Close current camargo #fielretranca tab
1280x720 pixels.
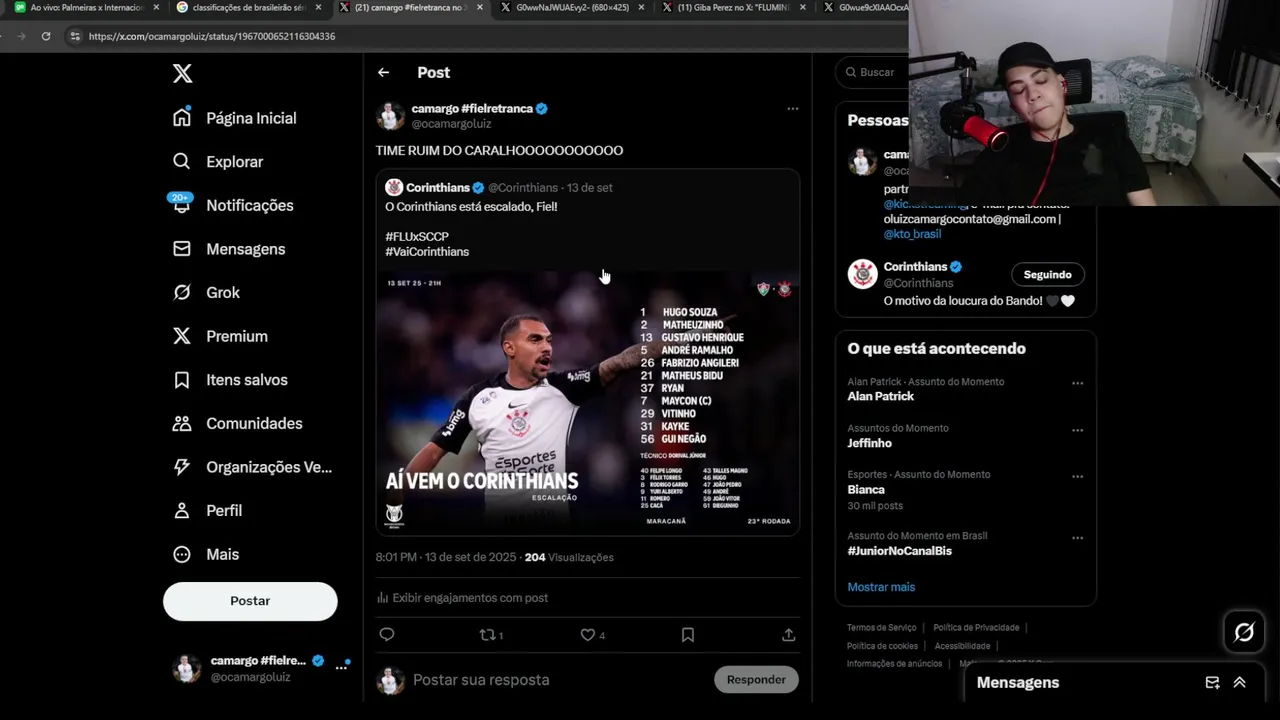click(x=480, y=7)
